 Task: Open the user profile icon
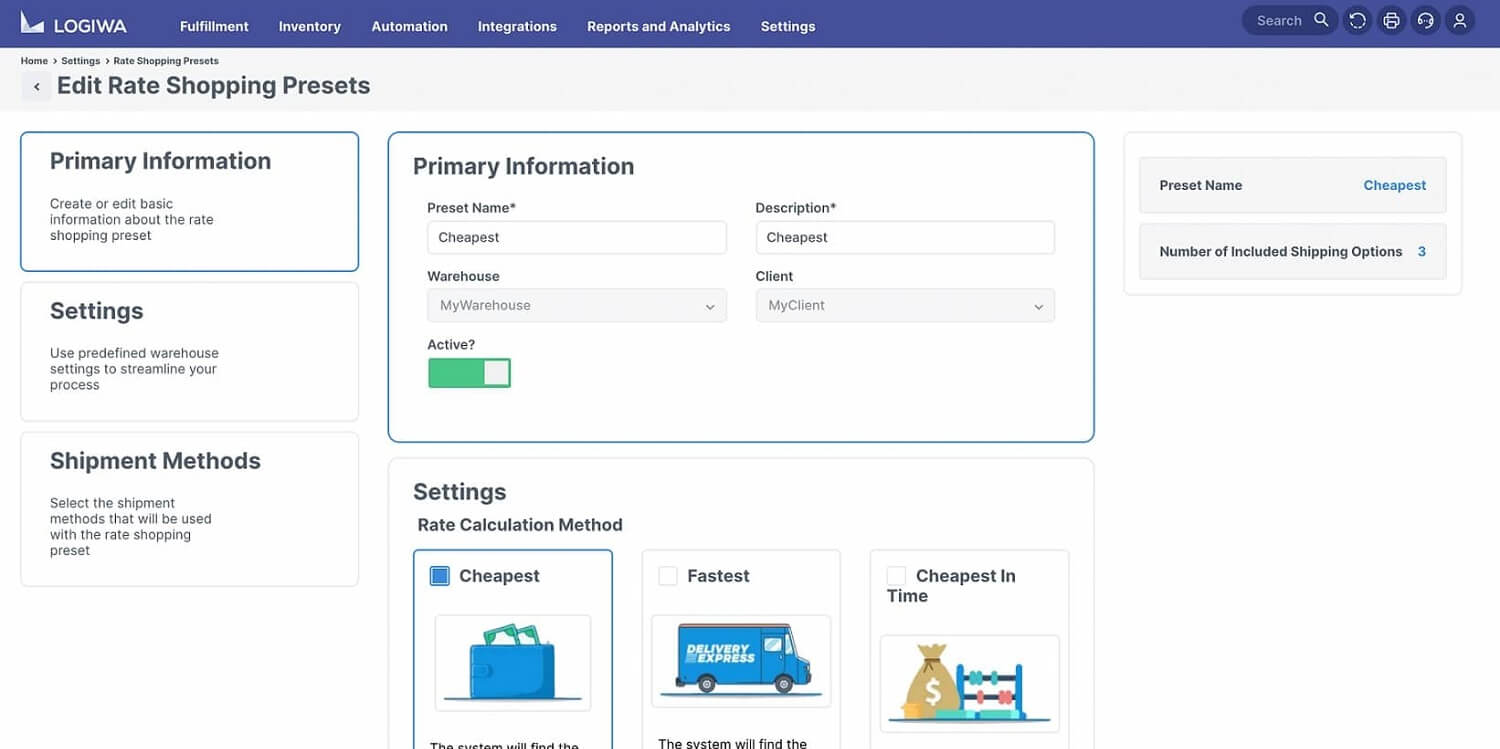click(1460, 21)
